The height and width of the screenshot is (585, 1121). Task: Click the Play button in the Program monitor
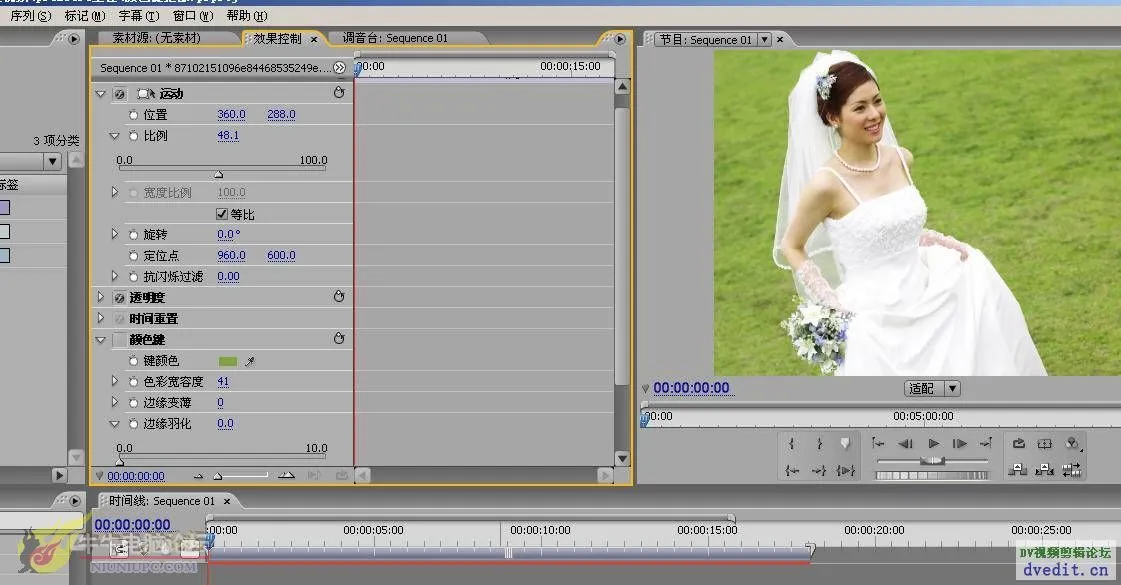coord(934,443)
